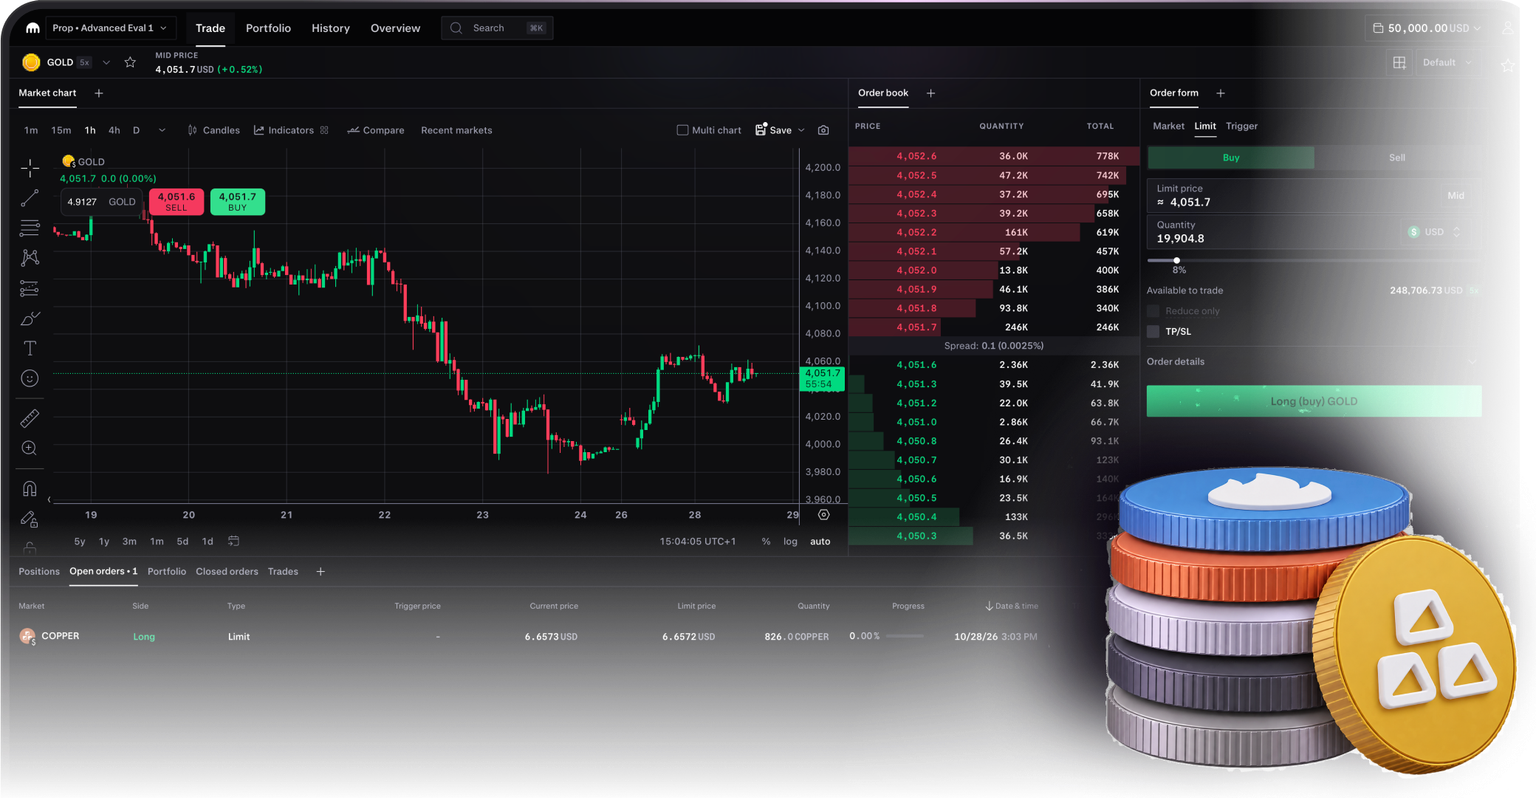Open the Portfolio top menu

268,28
